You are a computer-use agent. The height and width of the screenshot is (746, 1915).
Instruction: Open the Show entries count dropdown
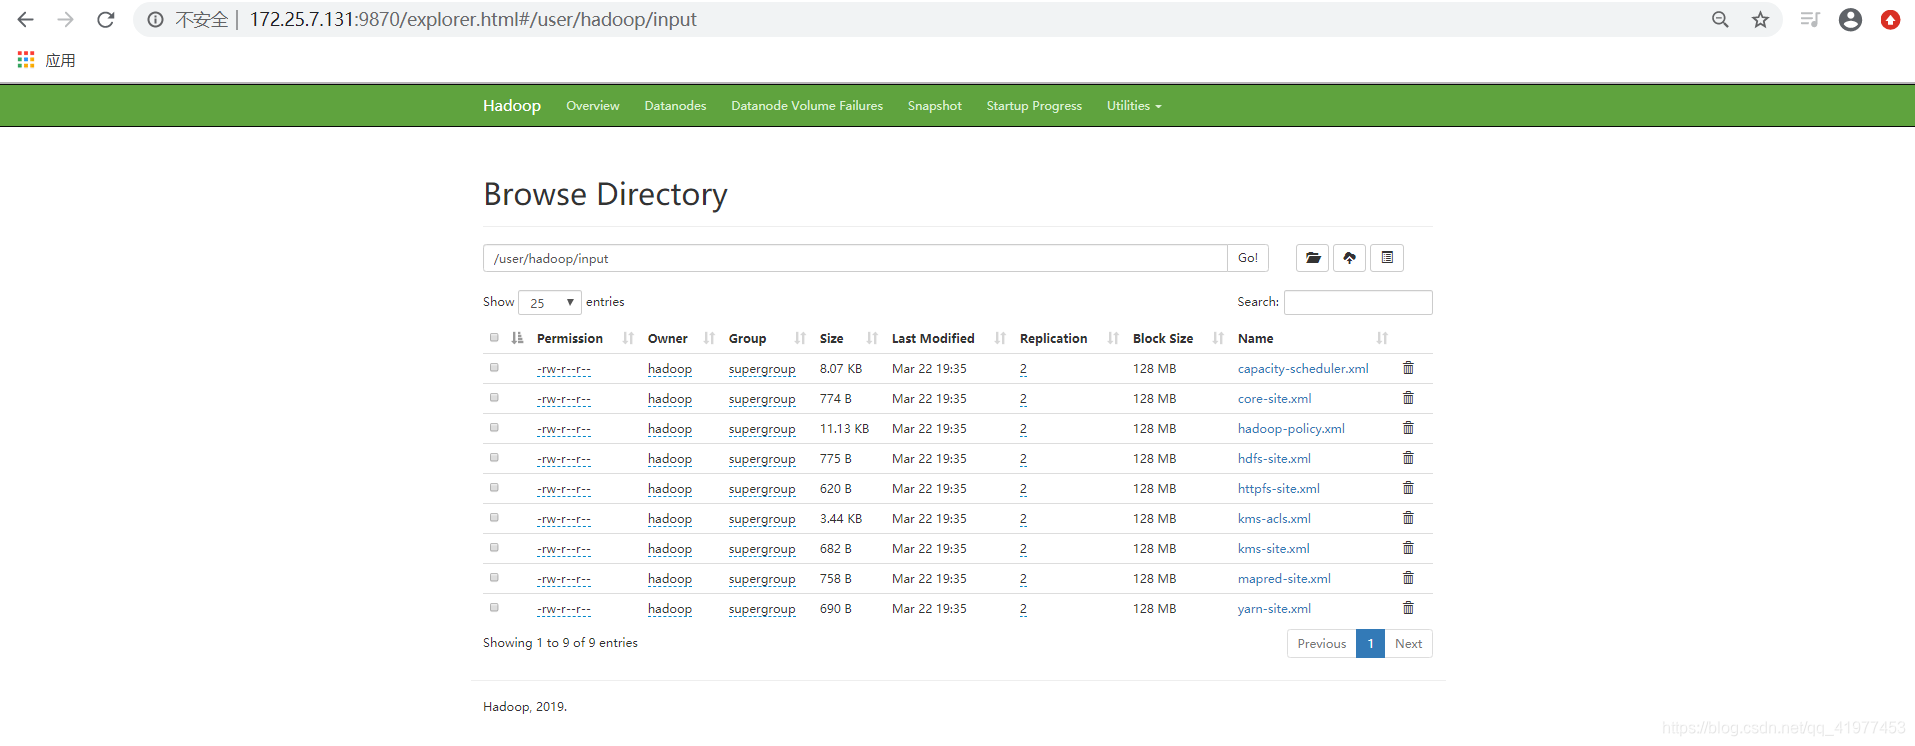pos(550,302)
